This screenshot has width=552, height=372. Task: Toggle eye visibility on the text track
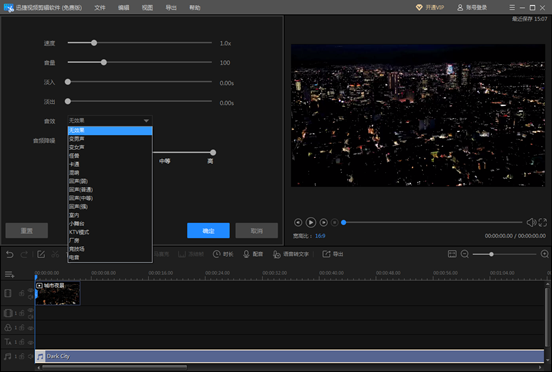pos(30,342)
